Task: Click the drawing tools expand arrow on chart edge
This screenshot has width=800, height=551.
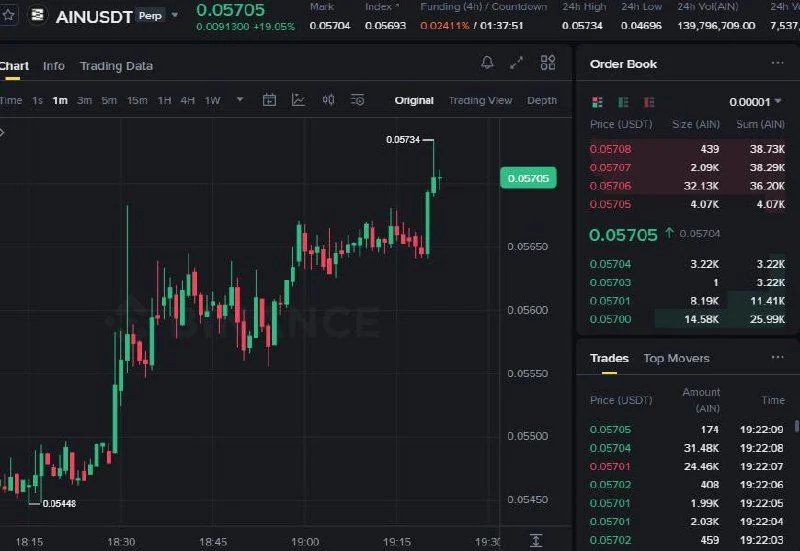Action: [x=2, y=133]
